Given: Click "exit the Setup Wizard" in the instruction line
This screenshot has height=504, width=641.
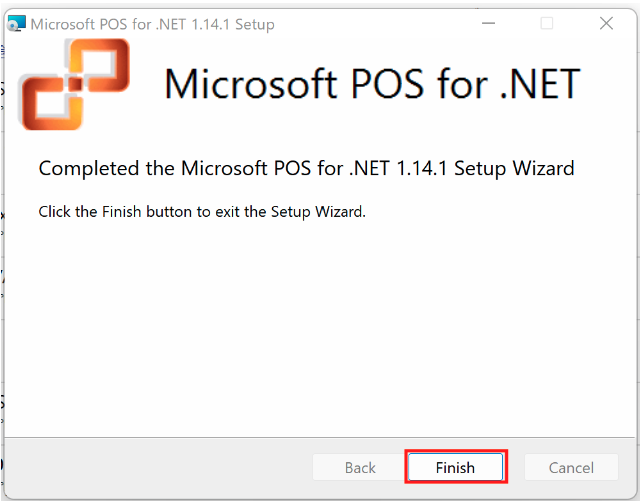Looking at the screenshot, I should click(x=296, y=212).
